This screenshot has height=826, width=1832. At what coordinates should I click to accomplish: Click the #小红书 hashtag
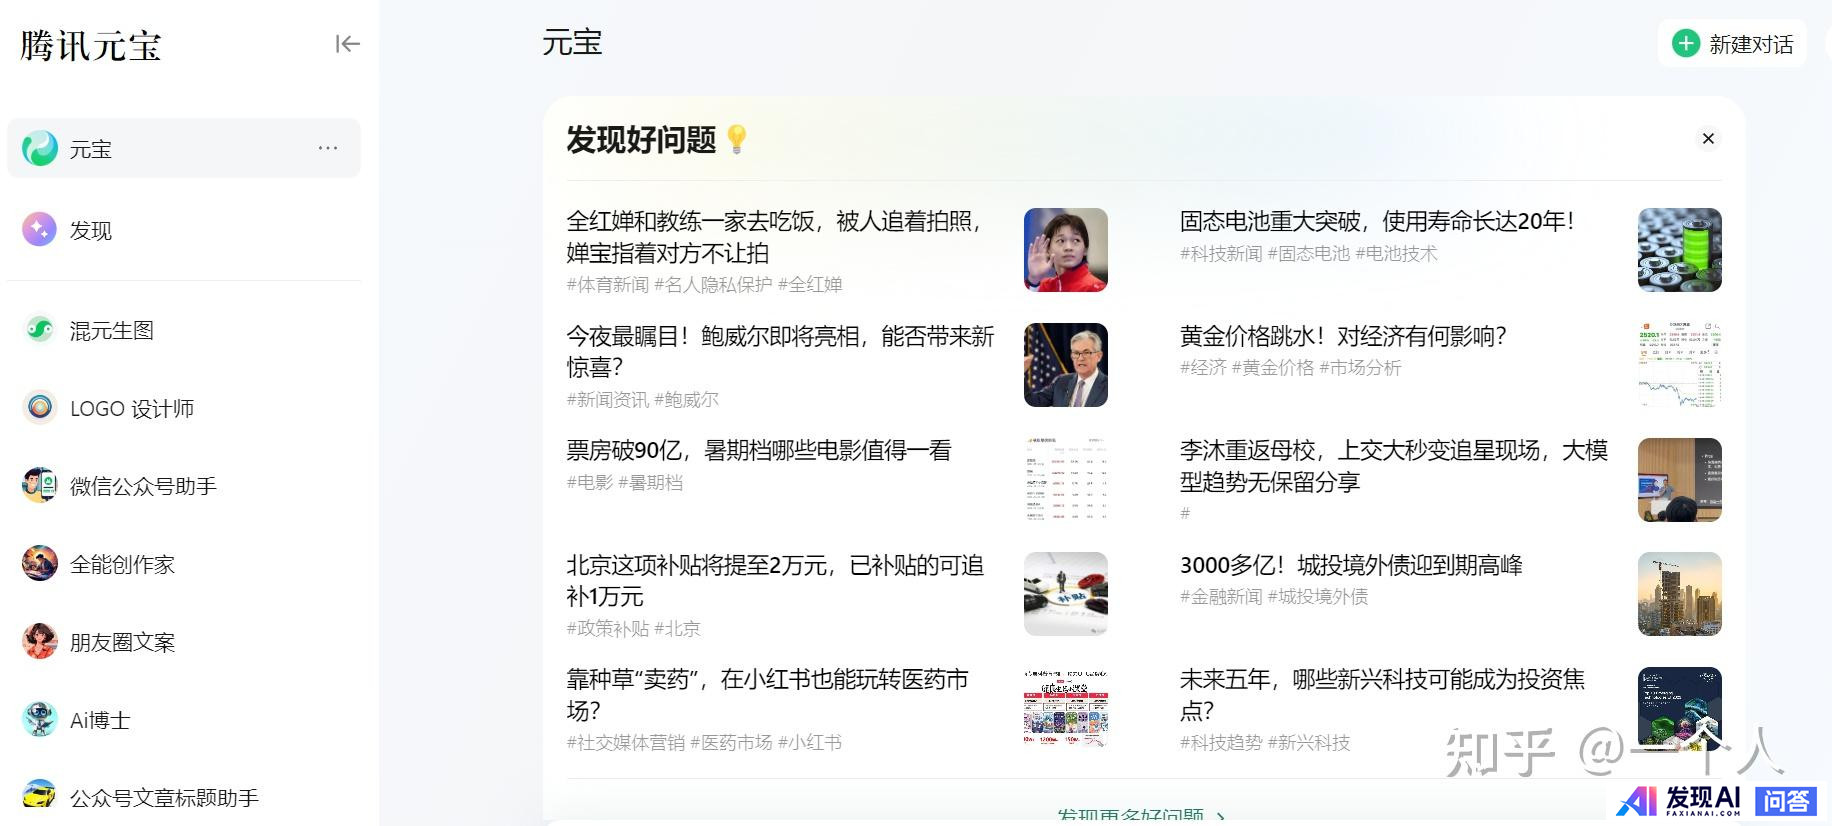tap(810, 742)
